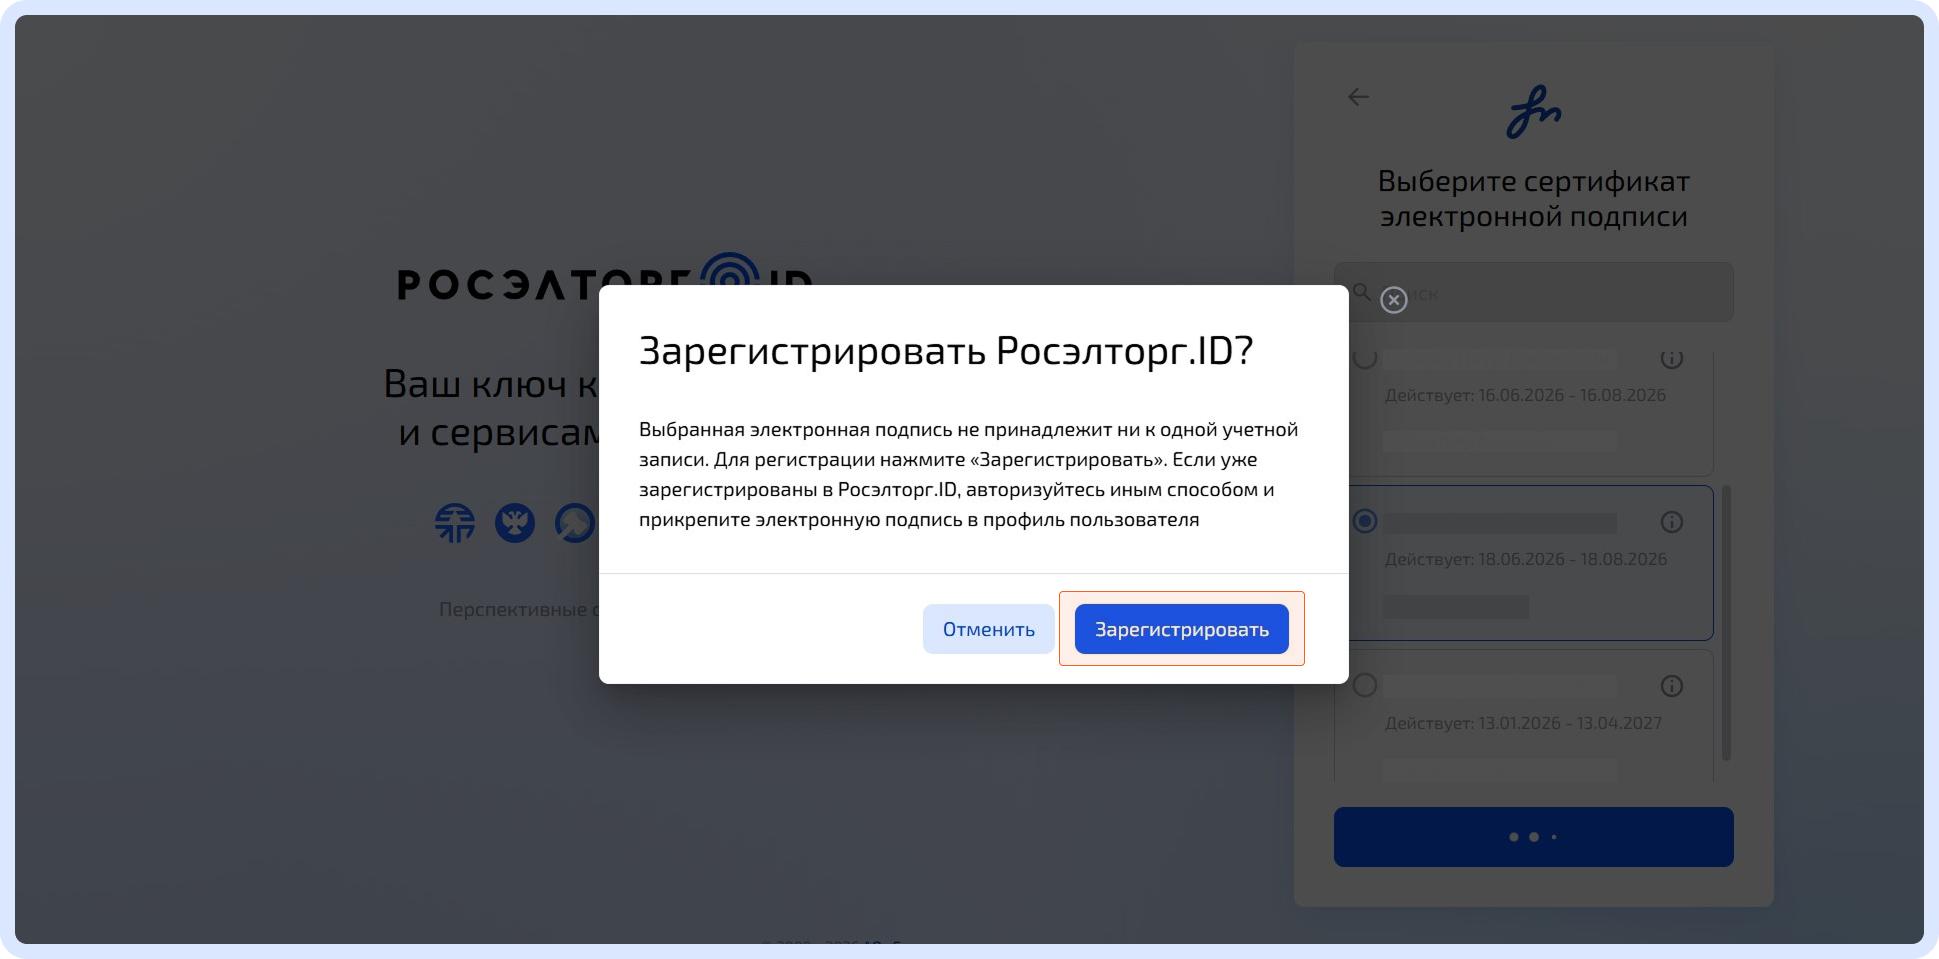Focus the certificate search field
The image size is (1939, 959).
(x=1534, y=292)
